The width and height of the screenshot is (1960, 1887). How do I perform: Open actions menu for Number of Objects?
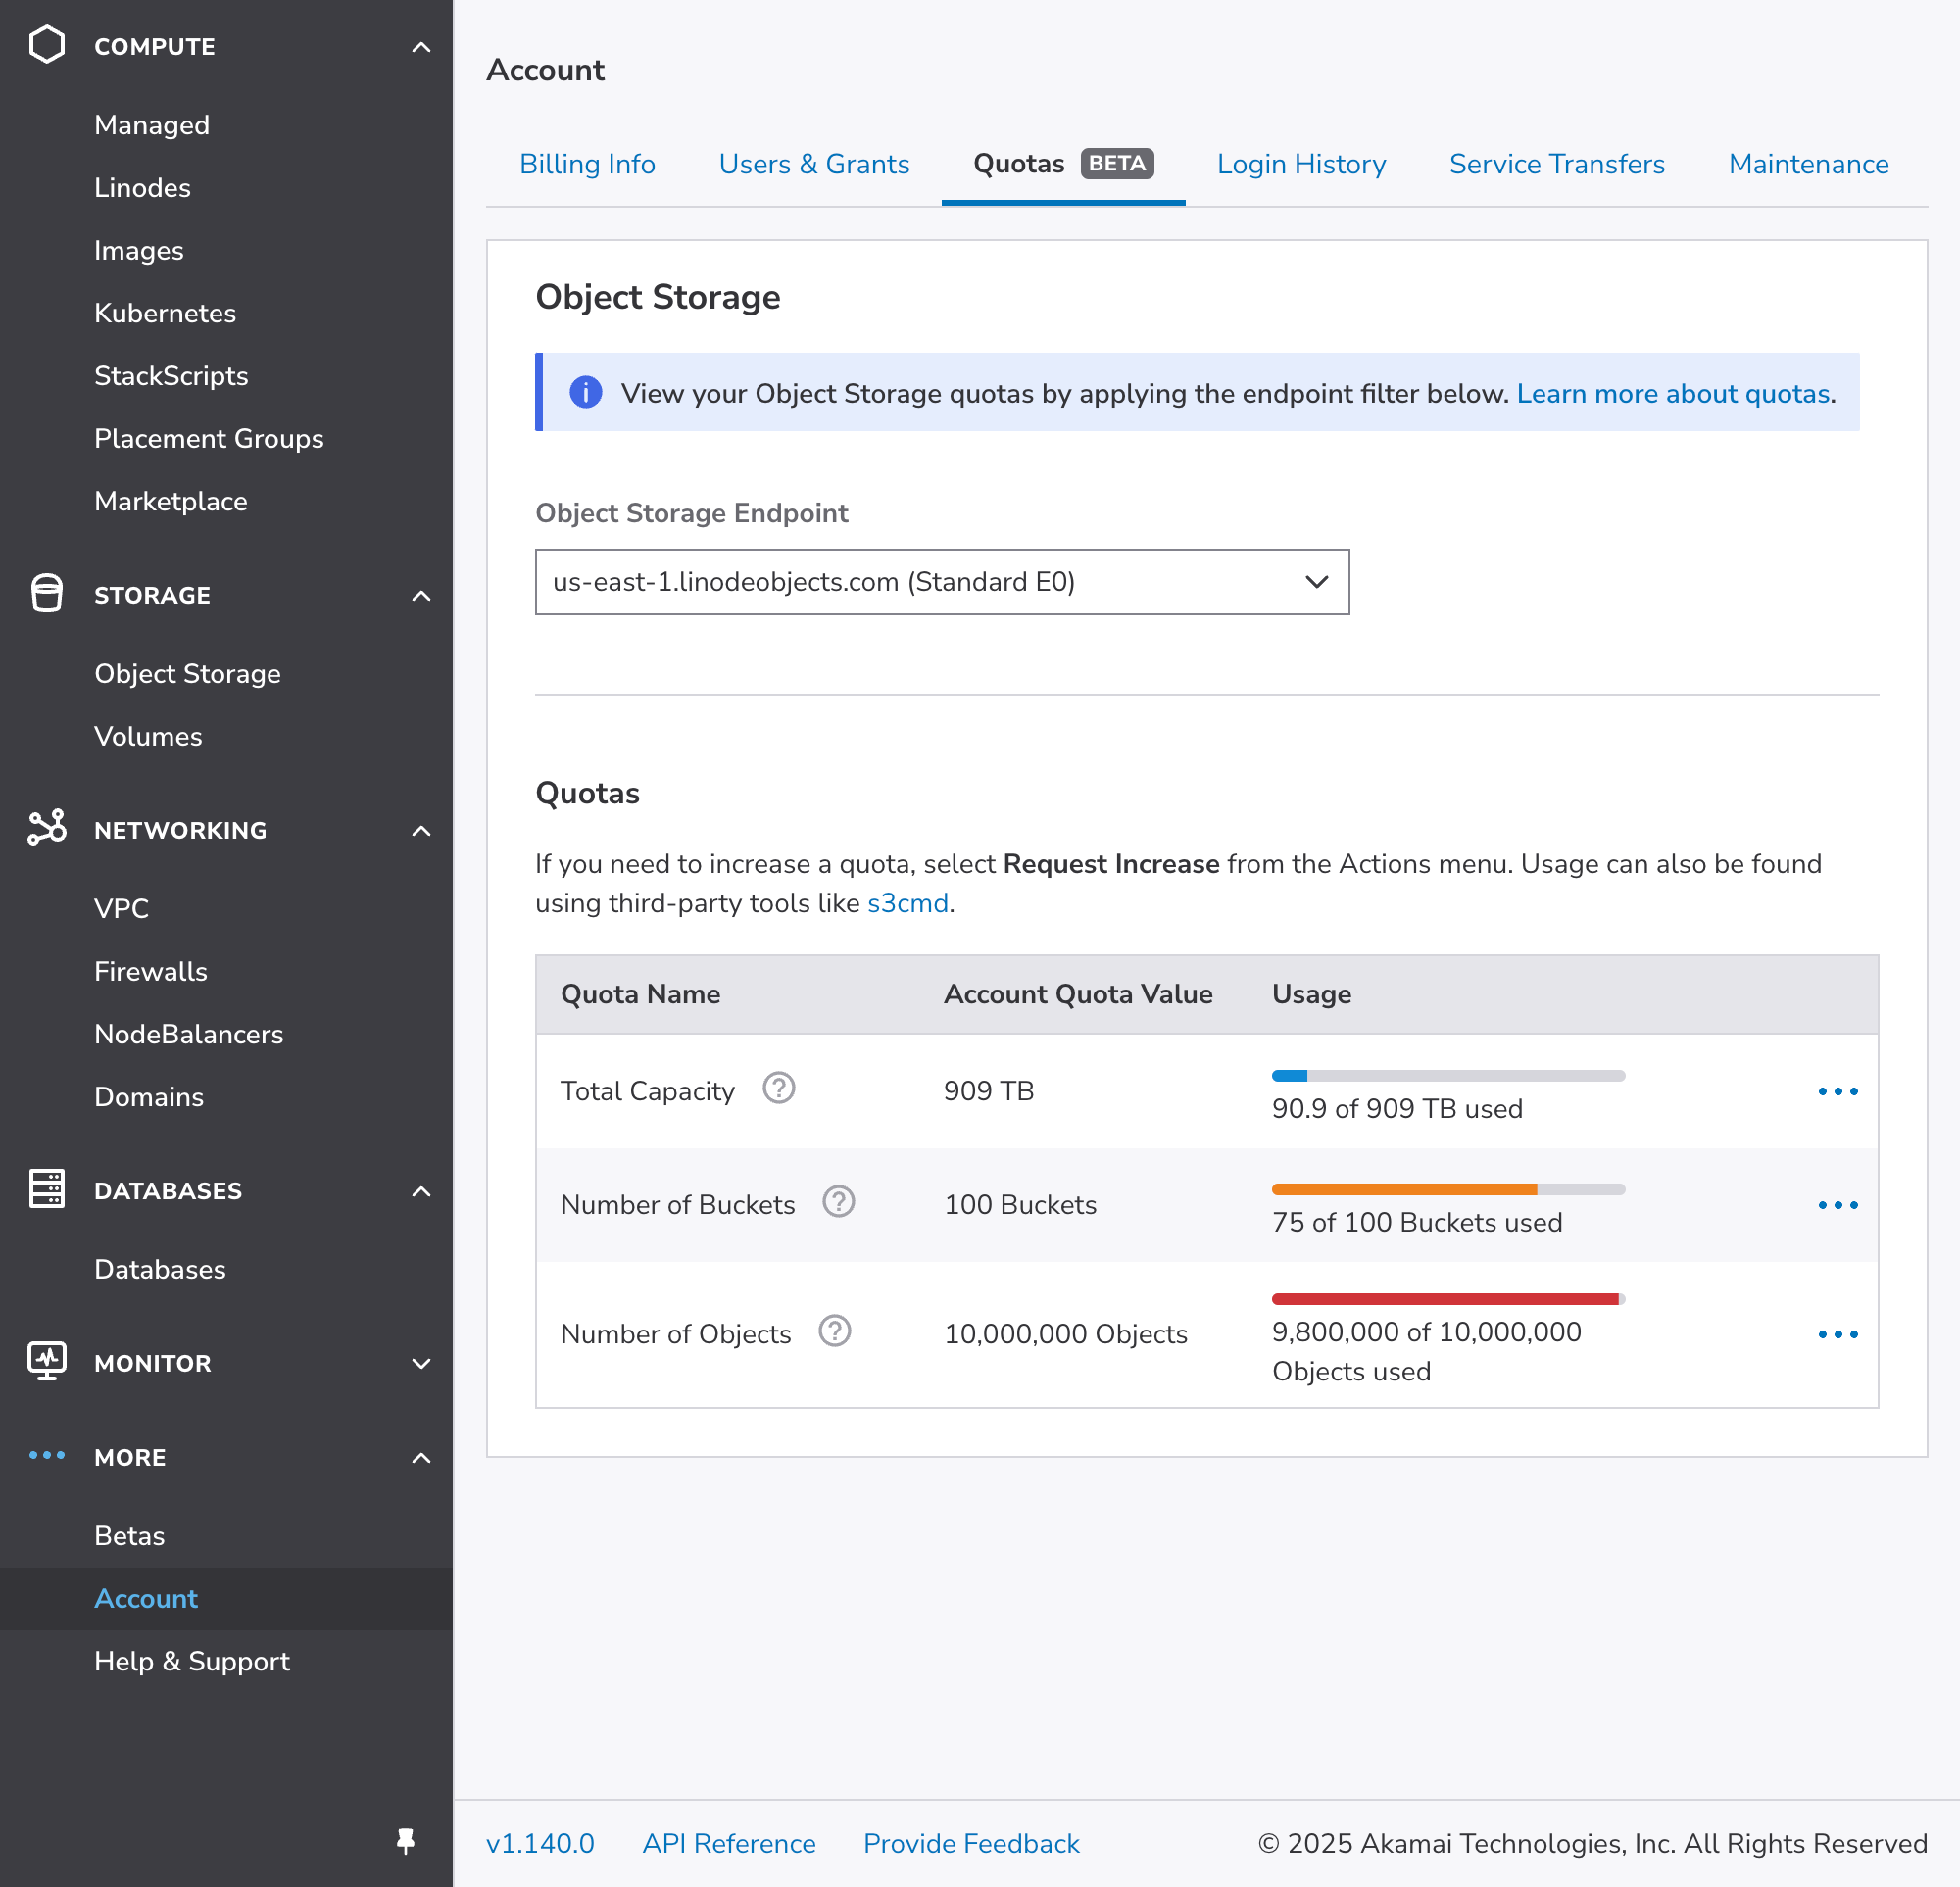tap(1837, 1334)
